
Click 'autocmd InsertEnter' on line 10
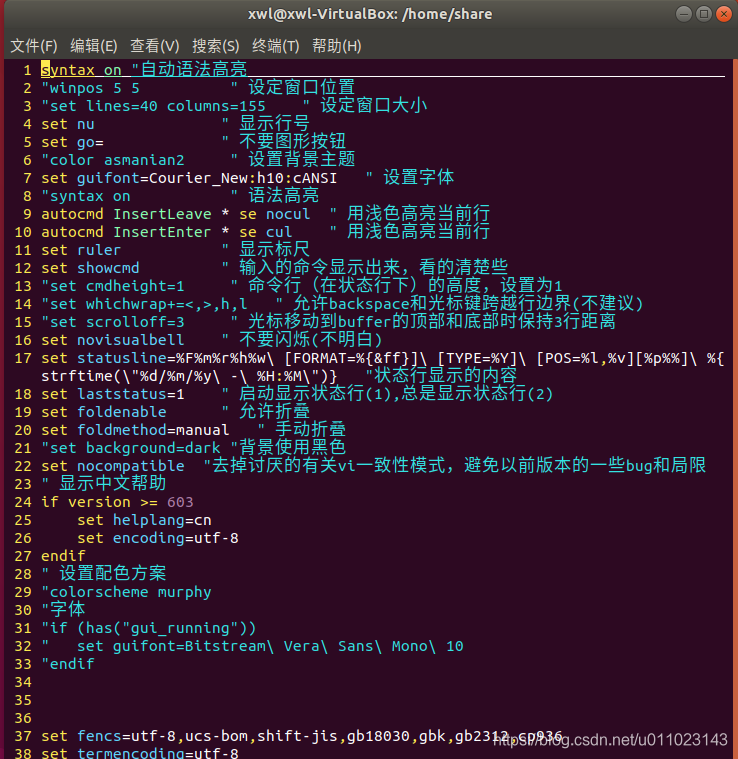click(x=126, y=232)
